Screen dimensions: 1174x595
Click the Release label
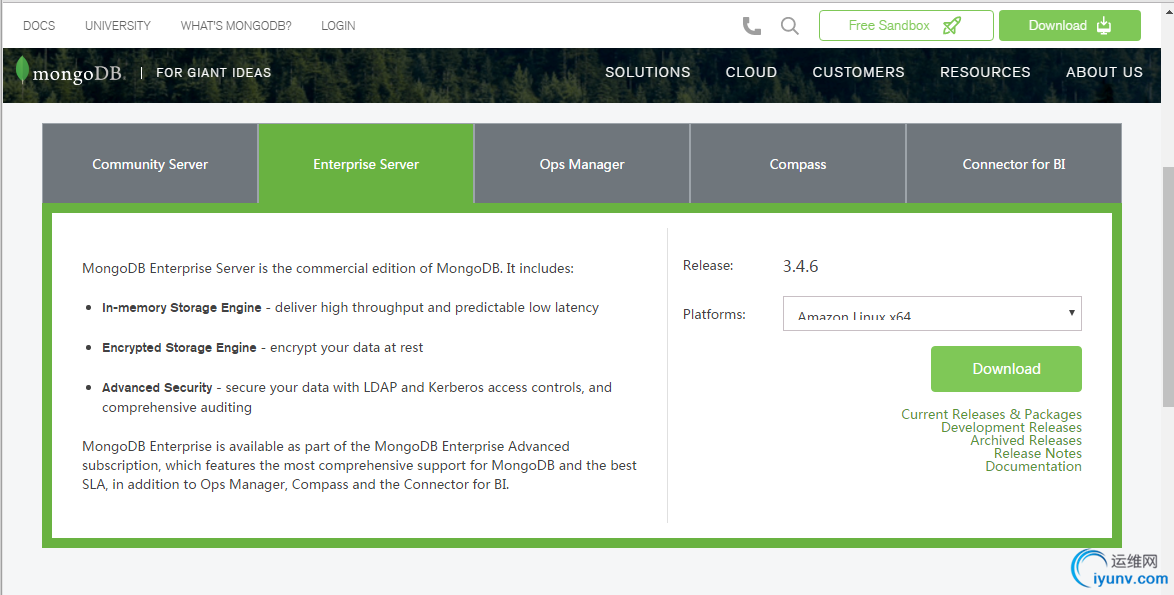coord(708,266)
